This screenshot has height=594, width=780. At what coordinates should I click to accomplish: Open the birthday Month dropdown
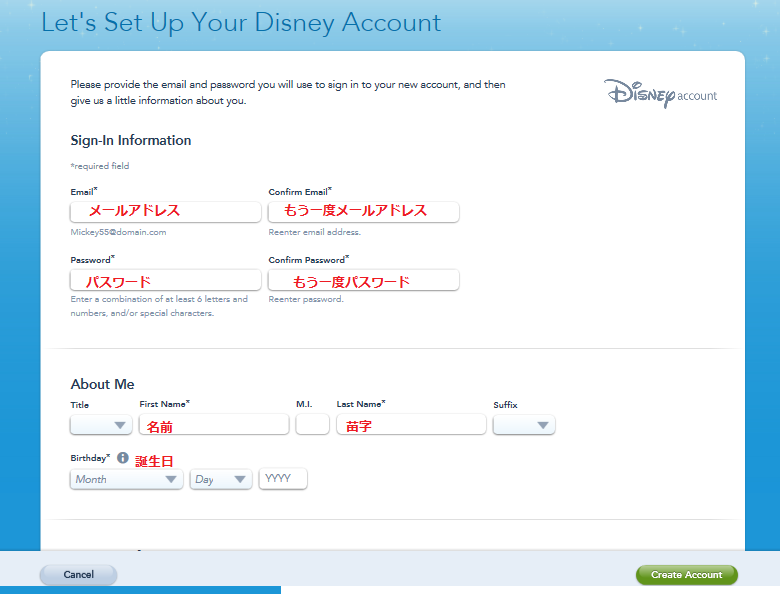click(127, 479)
